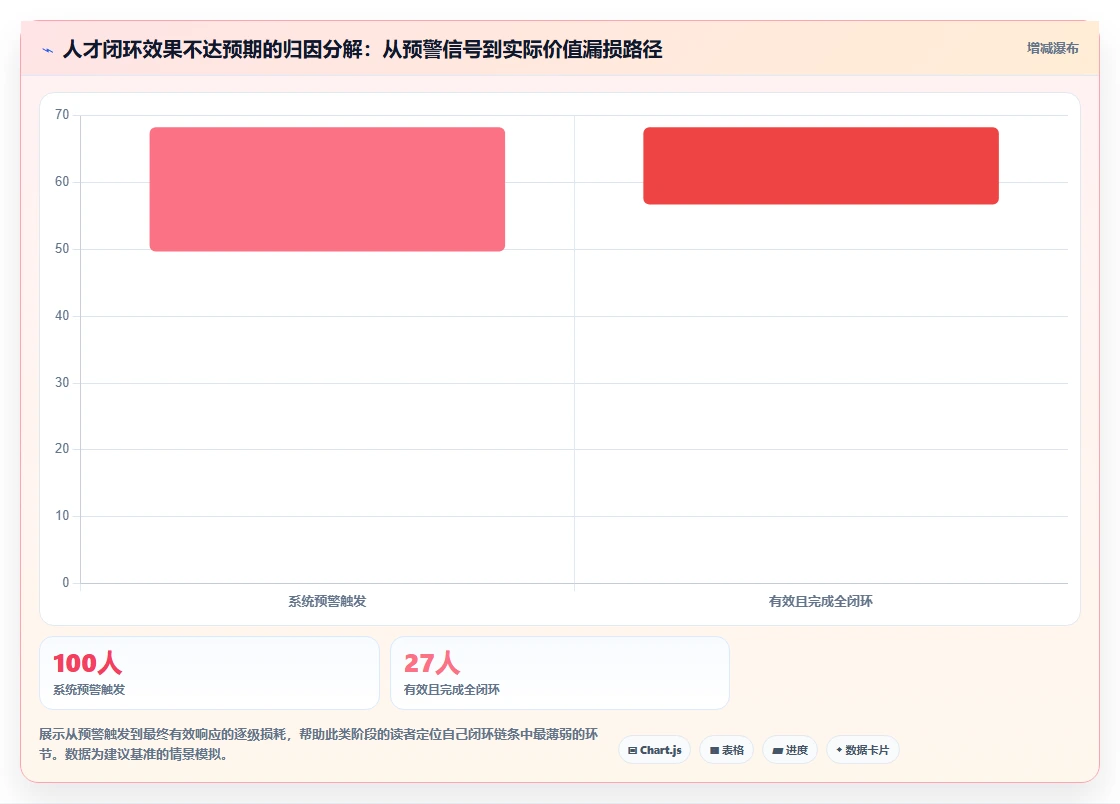Click the y-axis value 0
Screen dimensions: 1120x804
tap(66, 583)
